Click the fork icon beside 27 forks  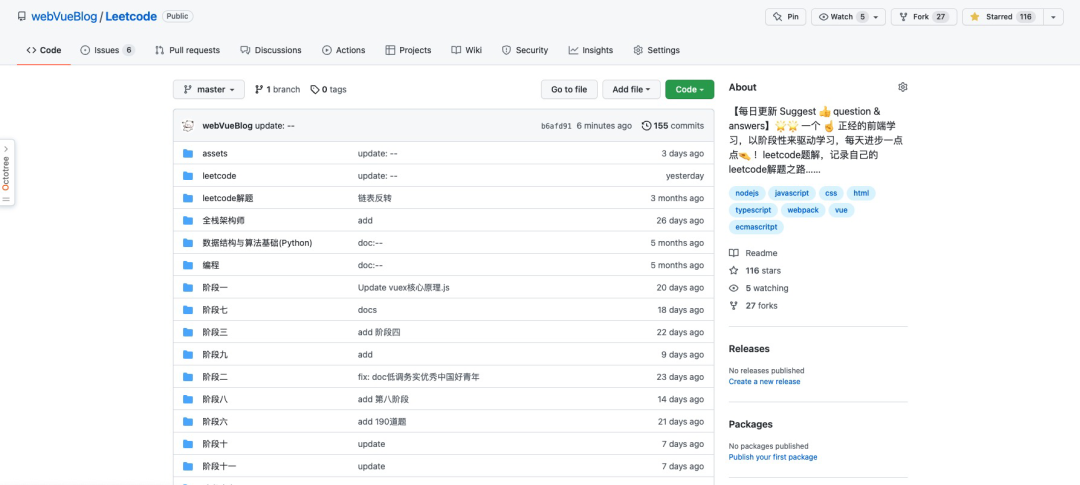[734, 305]
